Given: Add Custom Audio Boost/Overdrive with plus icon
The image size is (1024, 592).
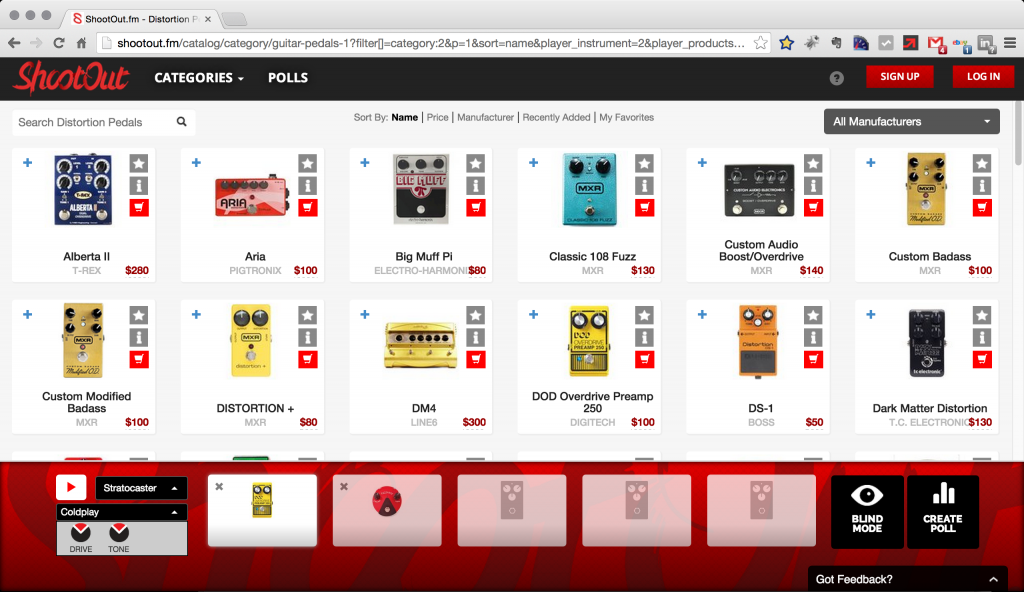Looking at the screenshot, I should click(702, 163).
